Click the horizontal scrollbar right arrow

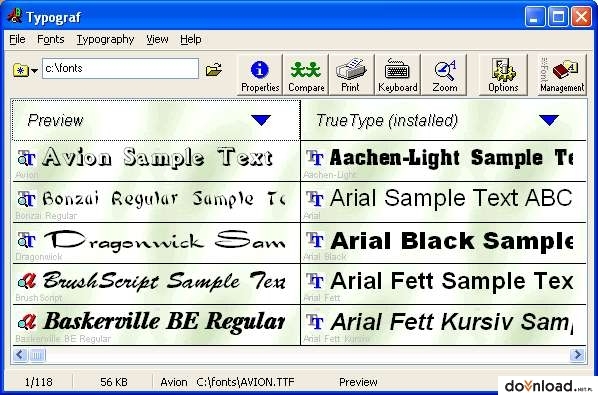[577, 355]
